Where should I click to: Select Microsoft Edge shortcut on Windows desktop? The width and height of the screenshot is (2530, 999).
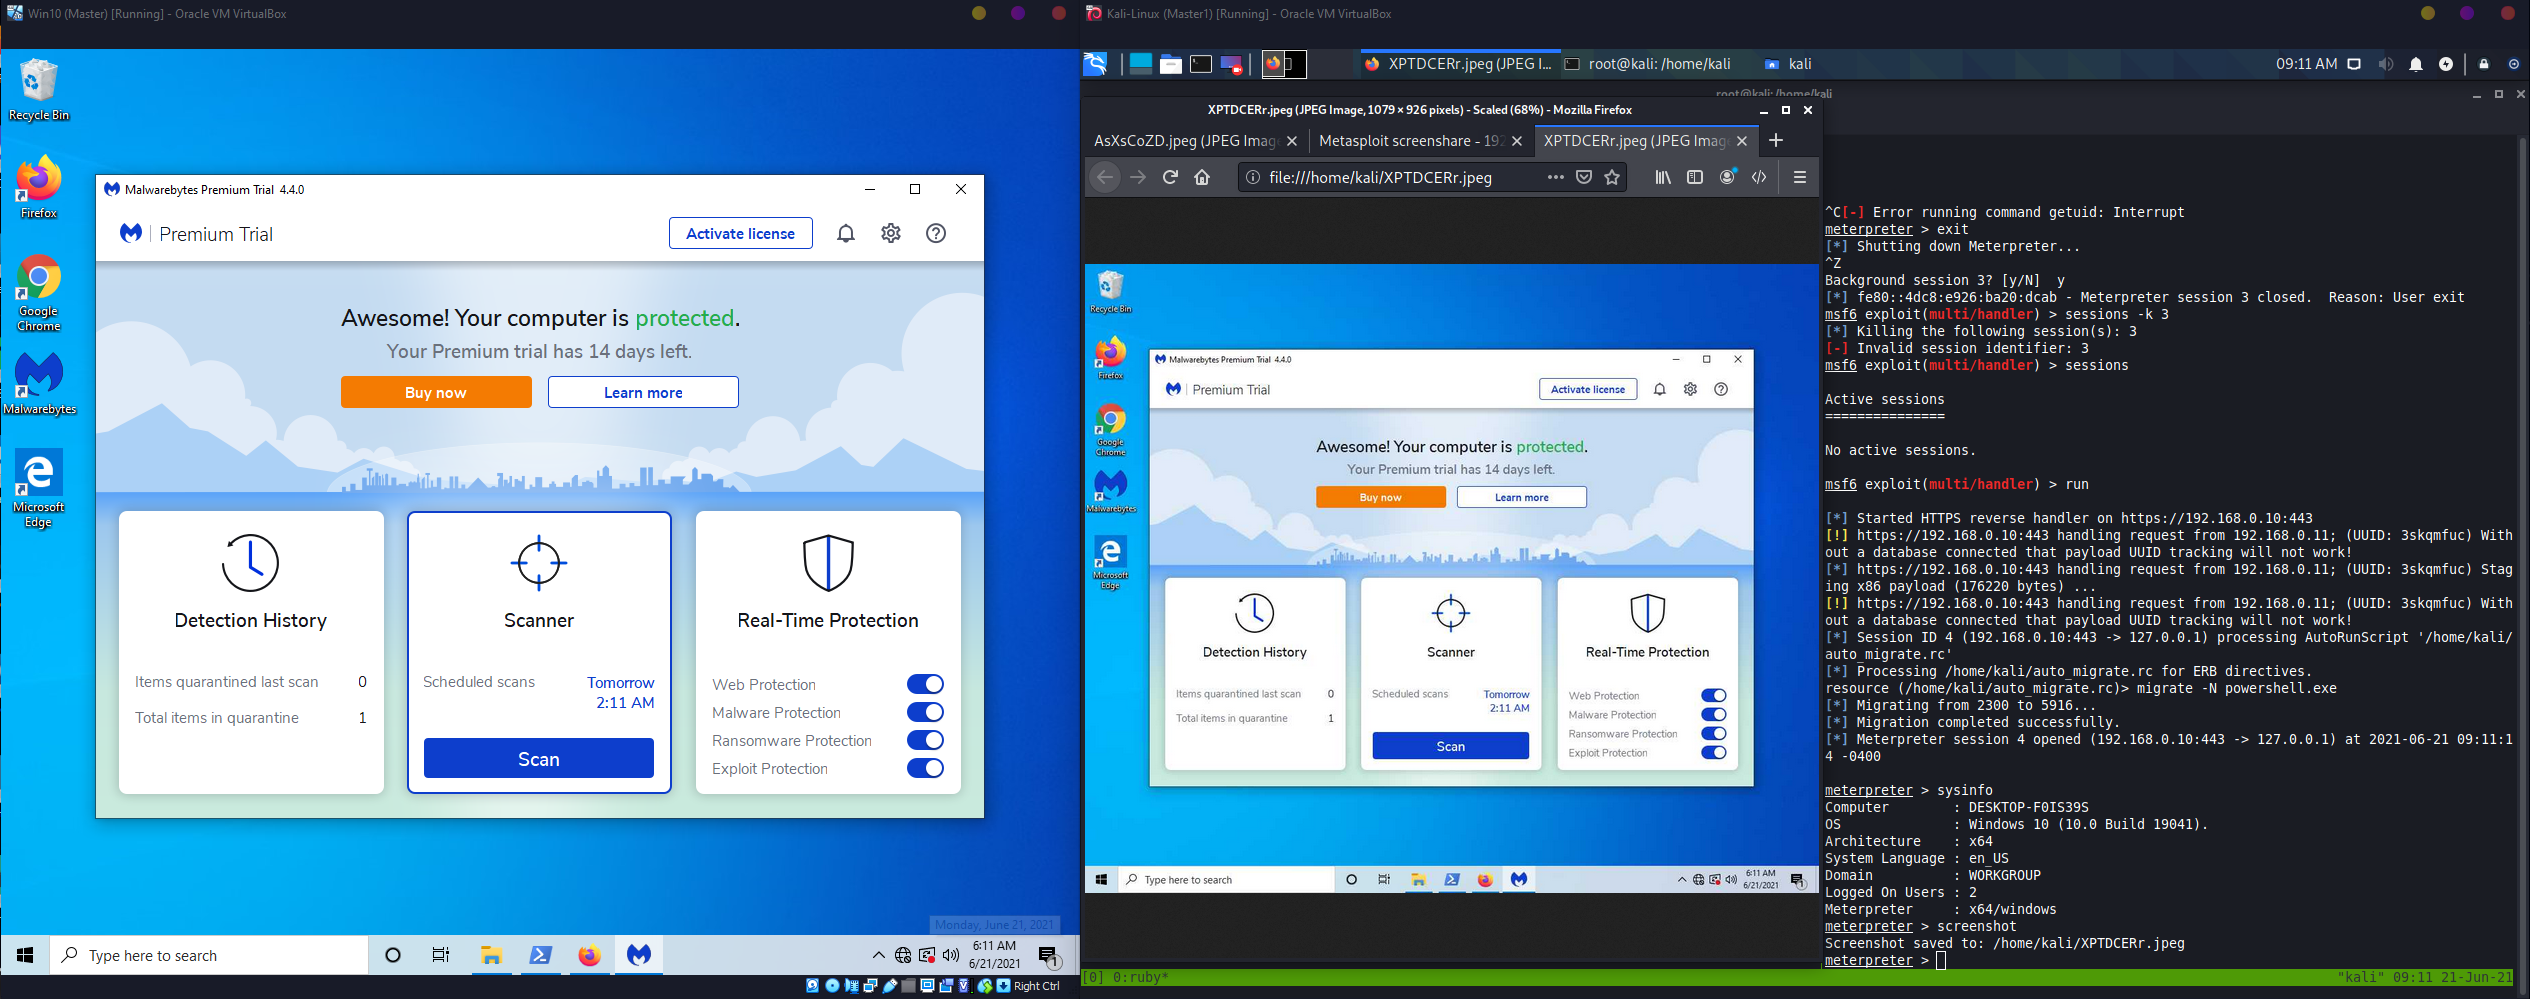tap(39, 488)
